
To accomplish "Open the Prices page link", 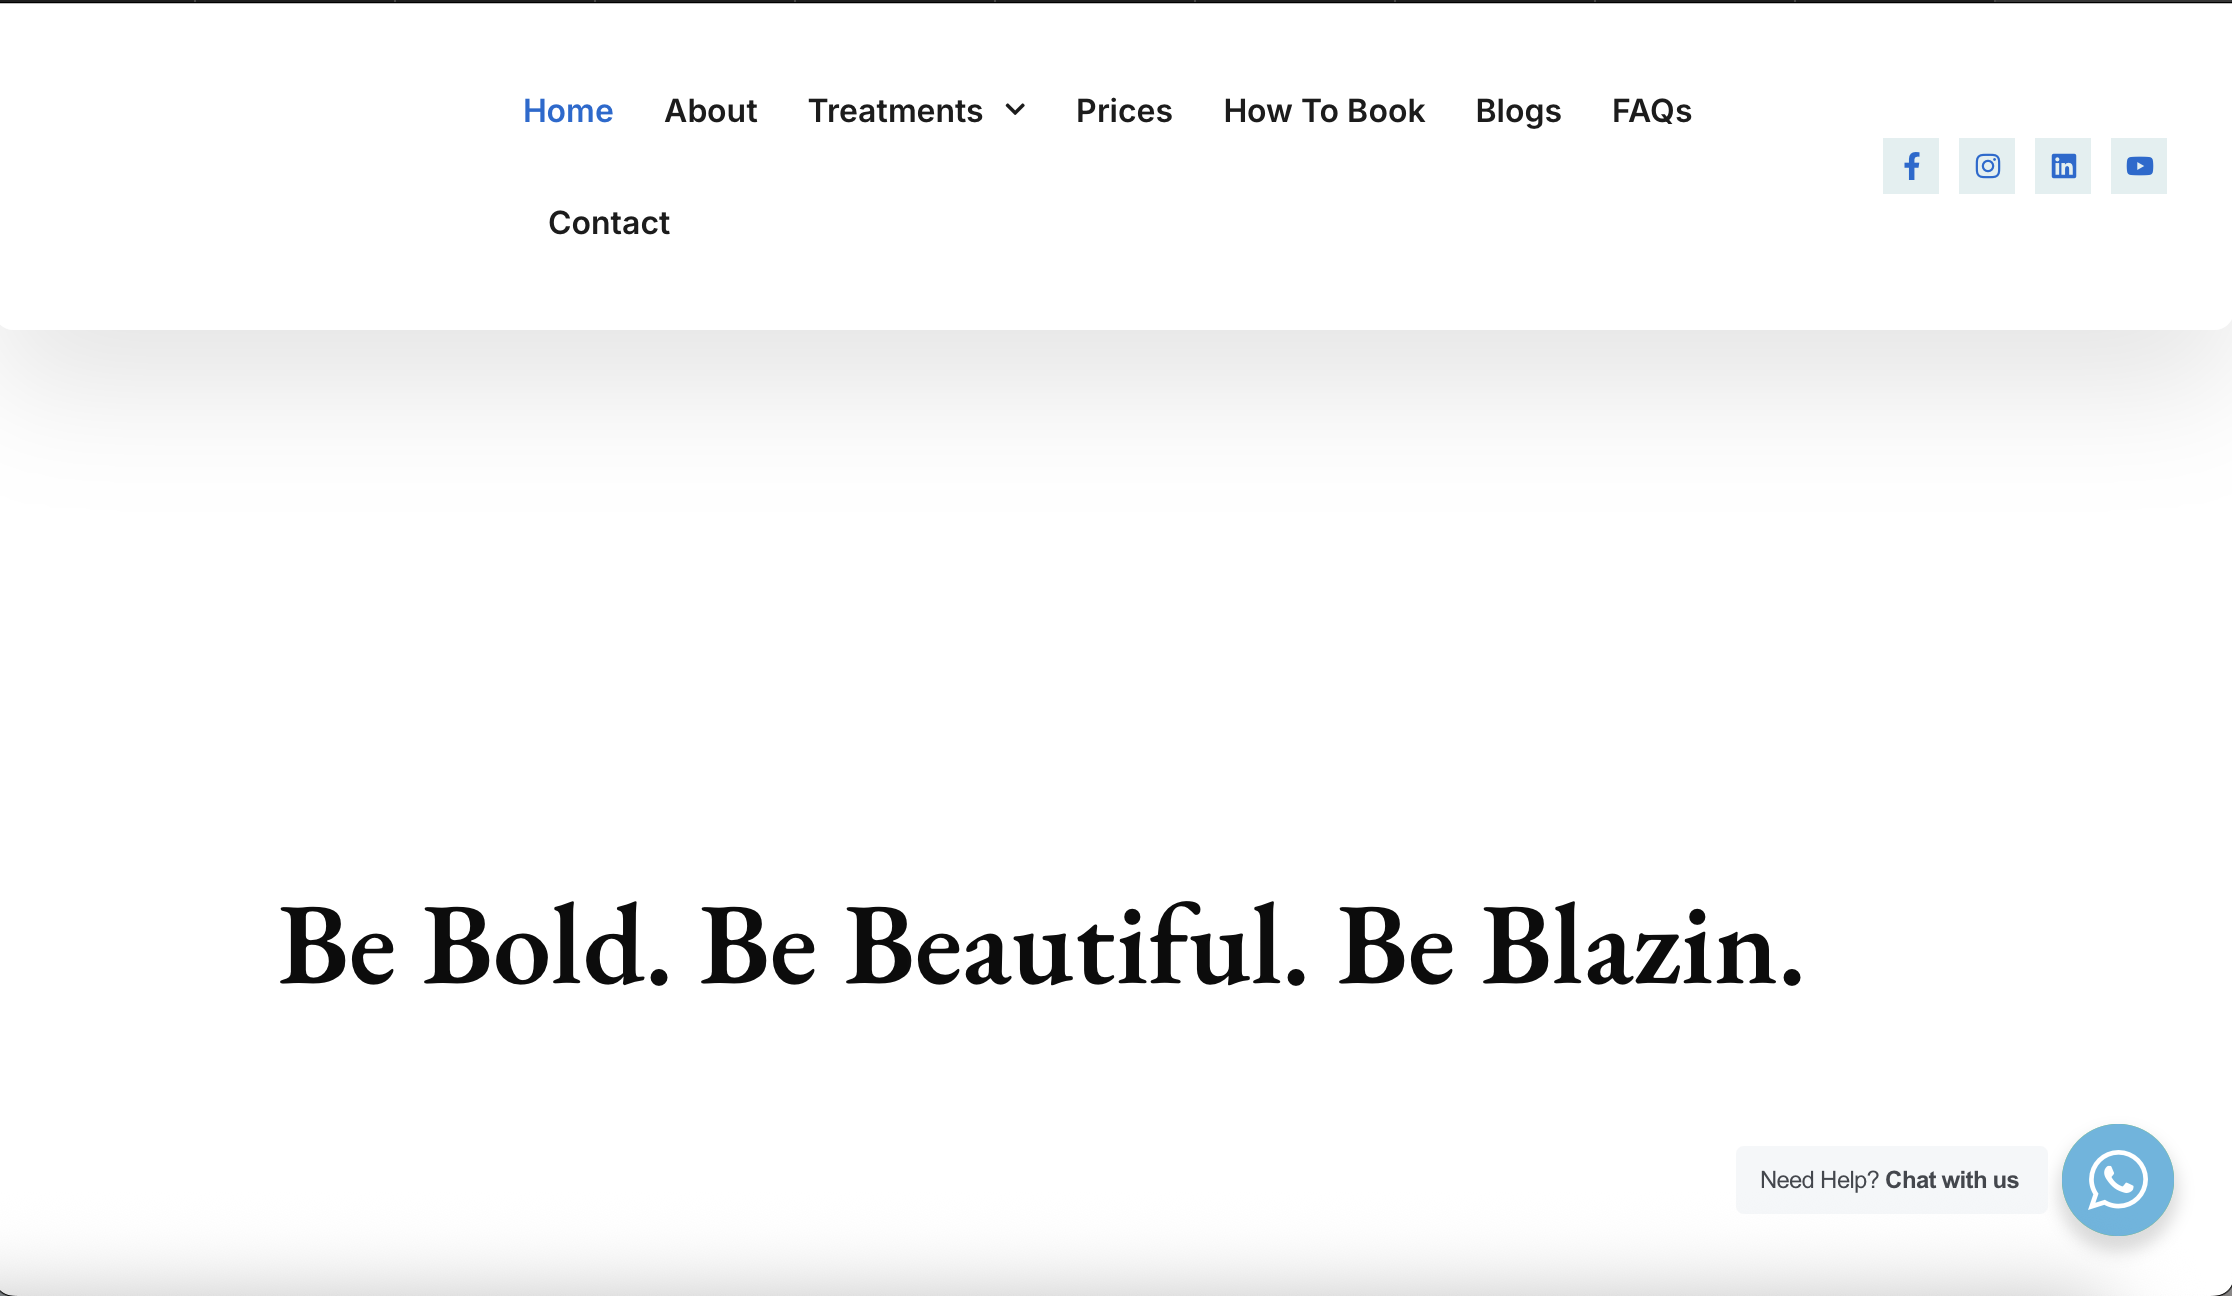I will tap(1123, 111).
